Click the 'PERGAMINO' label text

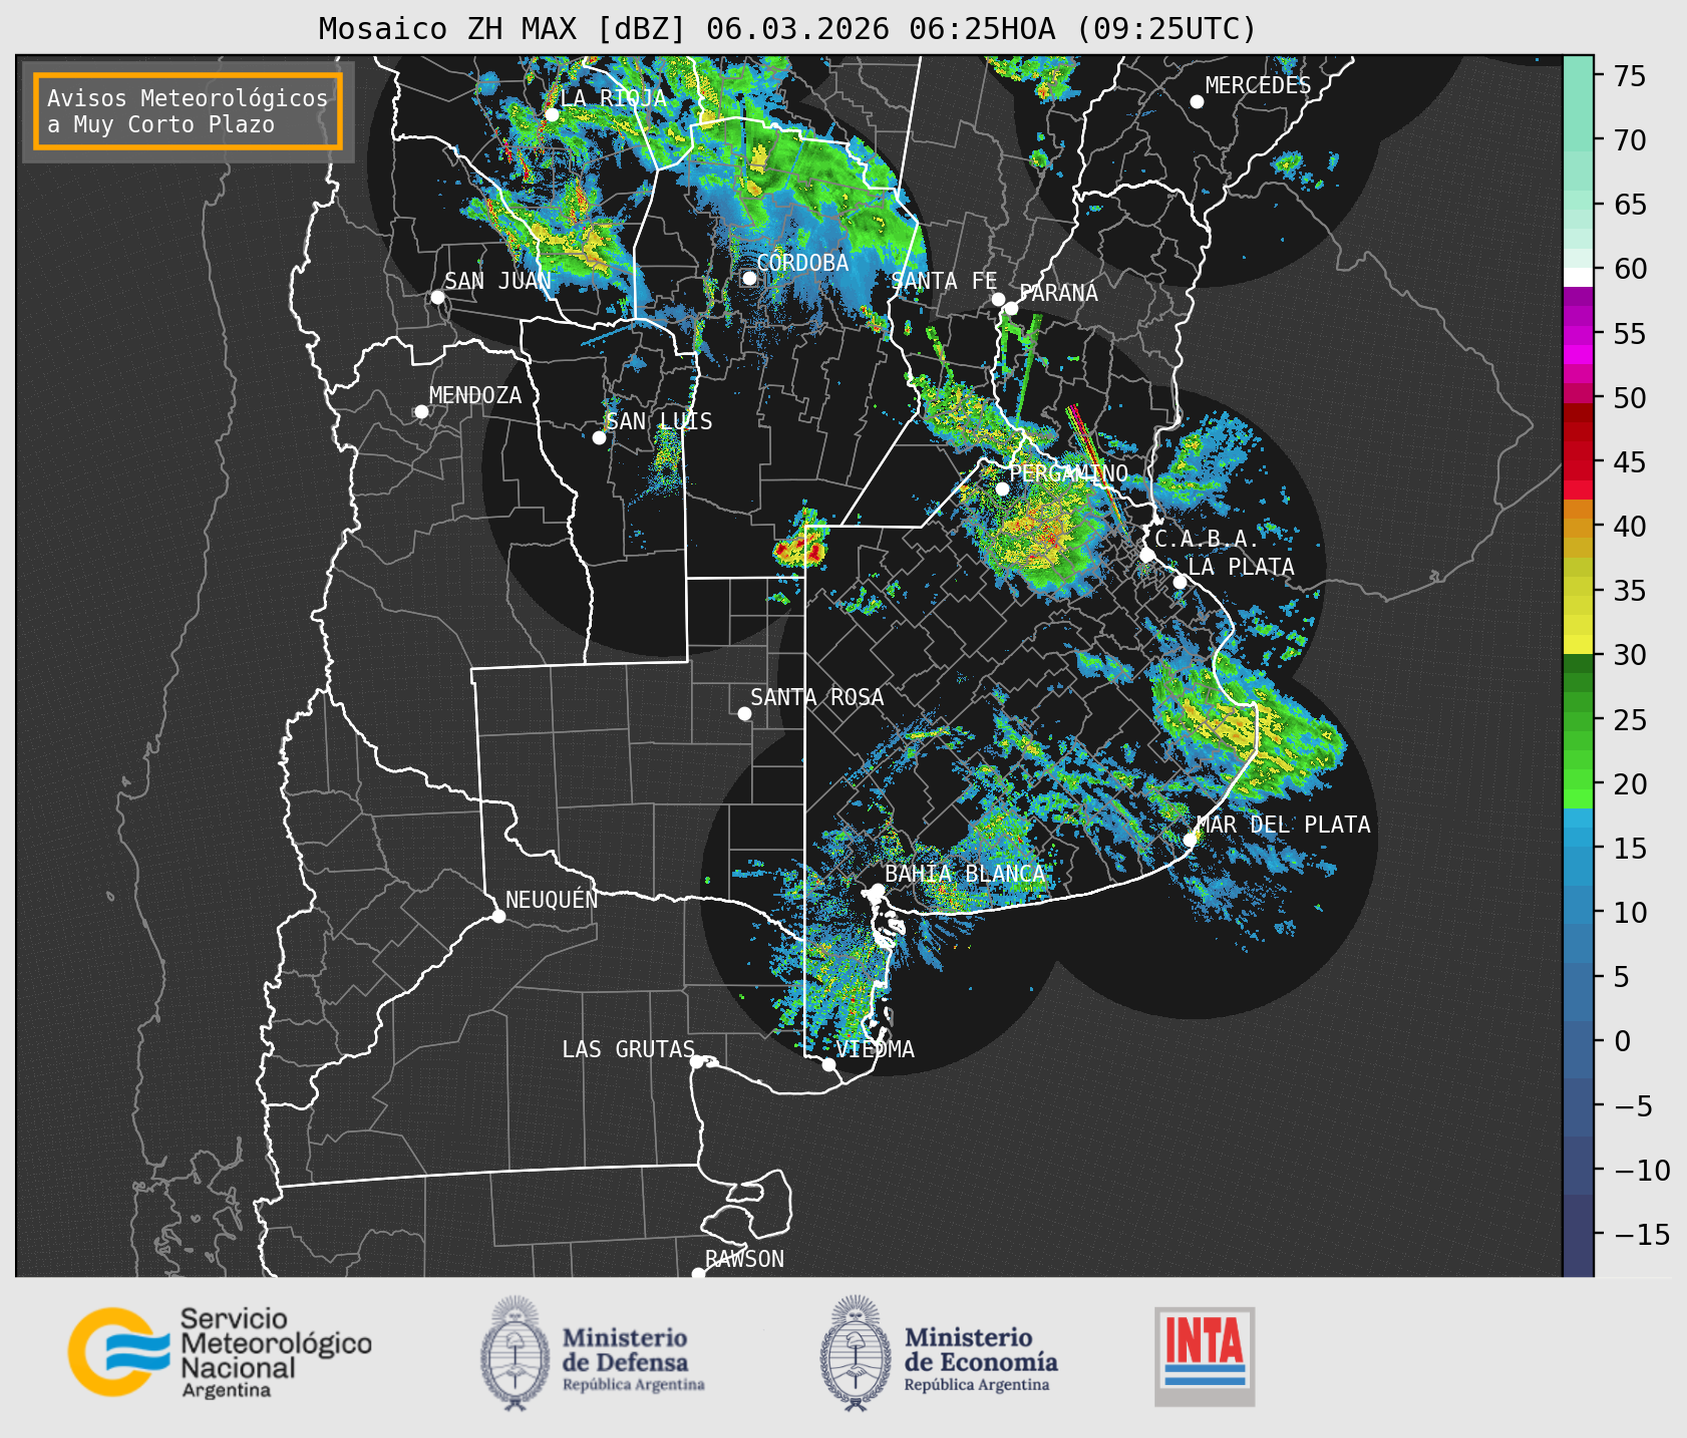point(1069,473)
